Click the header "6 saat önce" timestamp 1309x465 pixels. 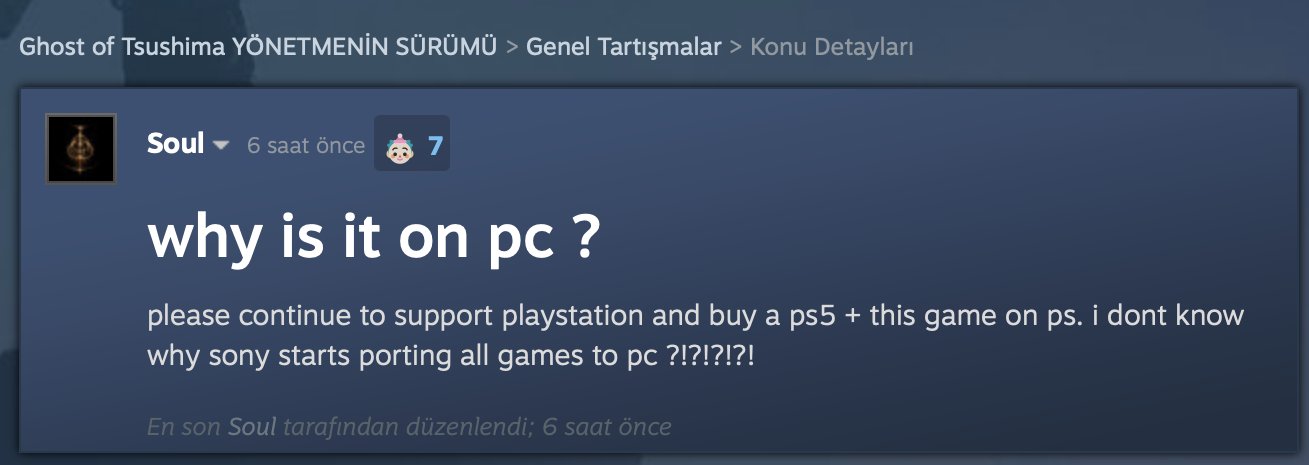coord(306,146)
